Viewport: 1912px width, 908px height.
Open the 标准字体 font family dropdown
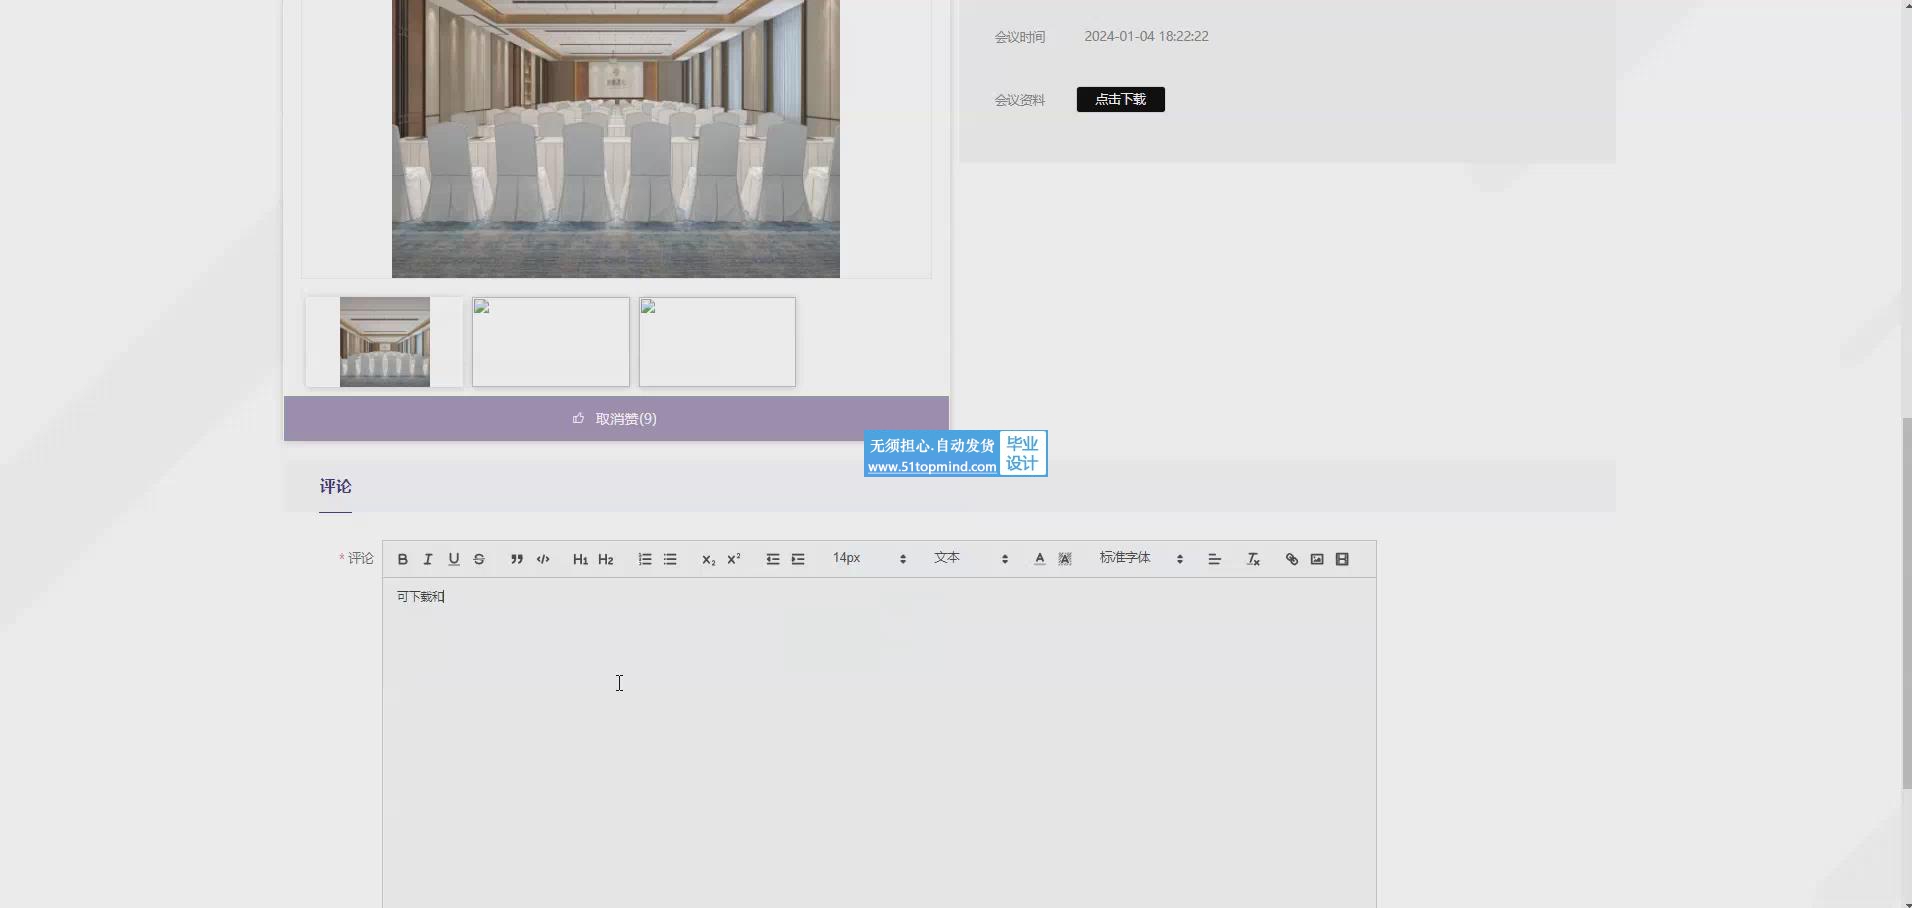[x=1141, y=558]
